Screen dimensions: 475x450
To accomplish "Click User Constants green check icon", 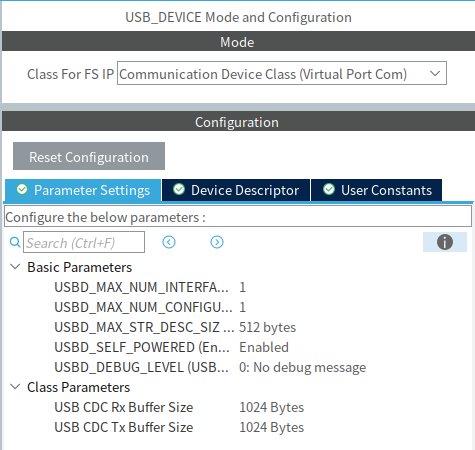I will (x=329, y=189).
